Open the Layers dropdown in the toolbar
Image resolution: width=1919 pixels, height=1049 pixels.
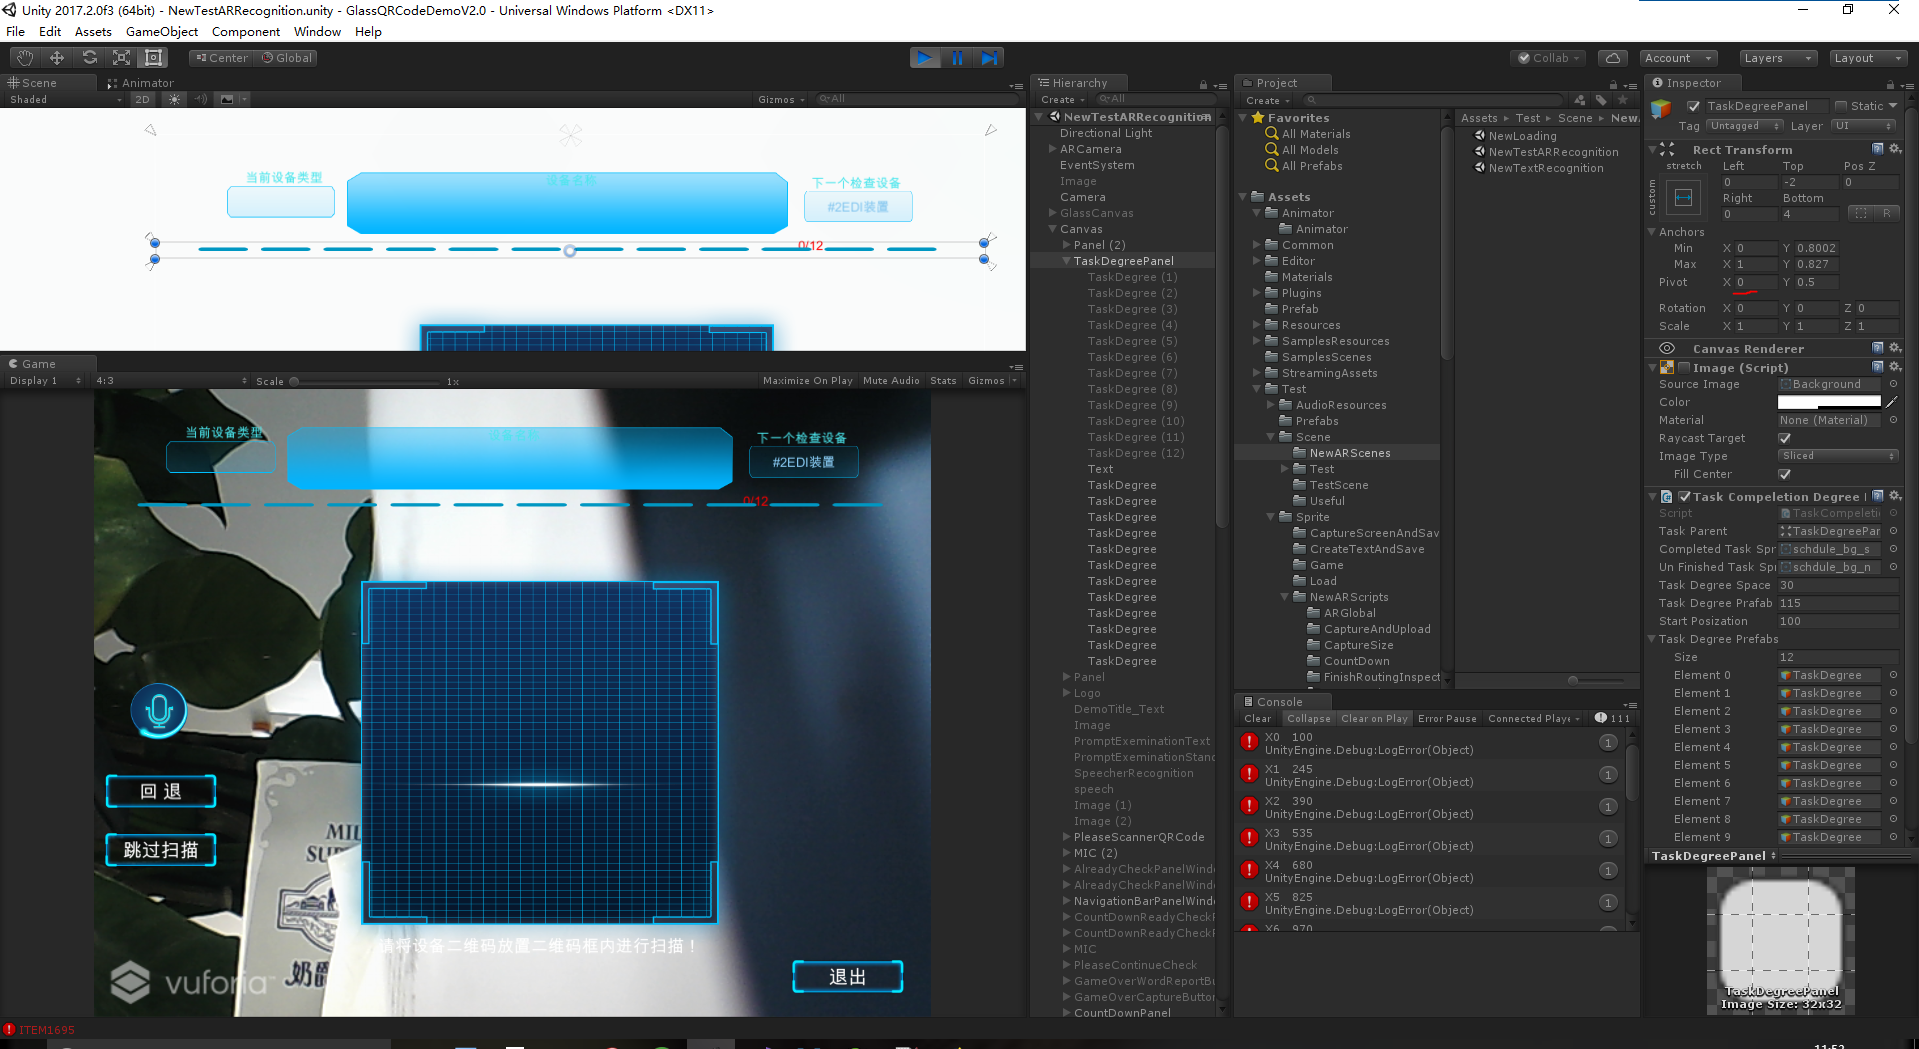click(1776, 58)
